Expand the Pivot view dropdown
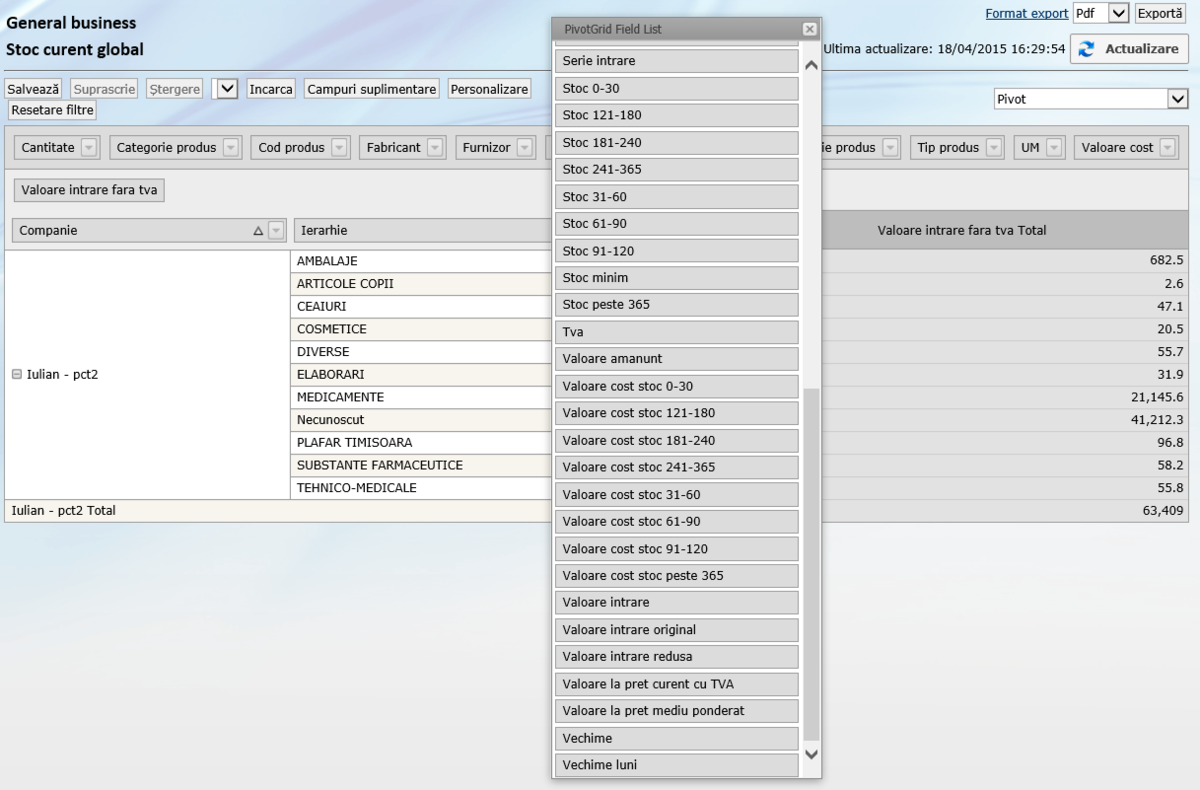Image resolution: width=1200 pixels, height=790 pixels. [1177, 99]
